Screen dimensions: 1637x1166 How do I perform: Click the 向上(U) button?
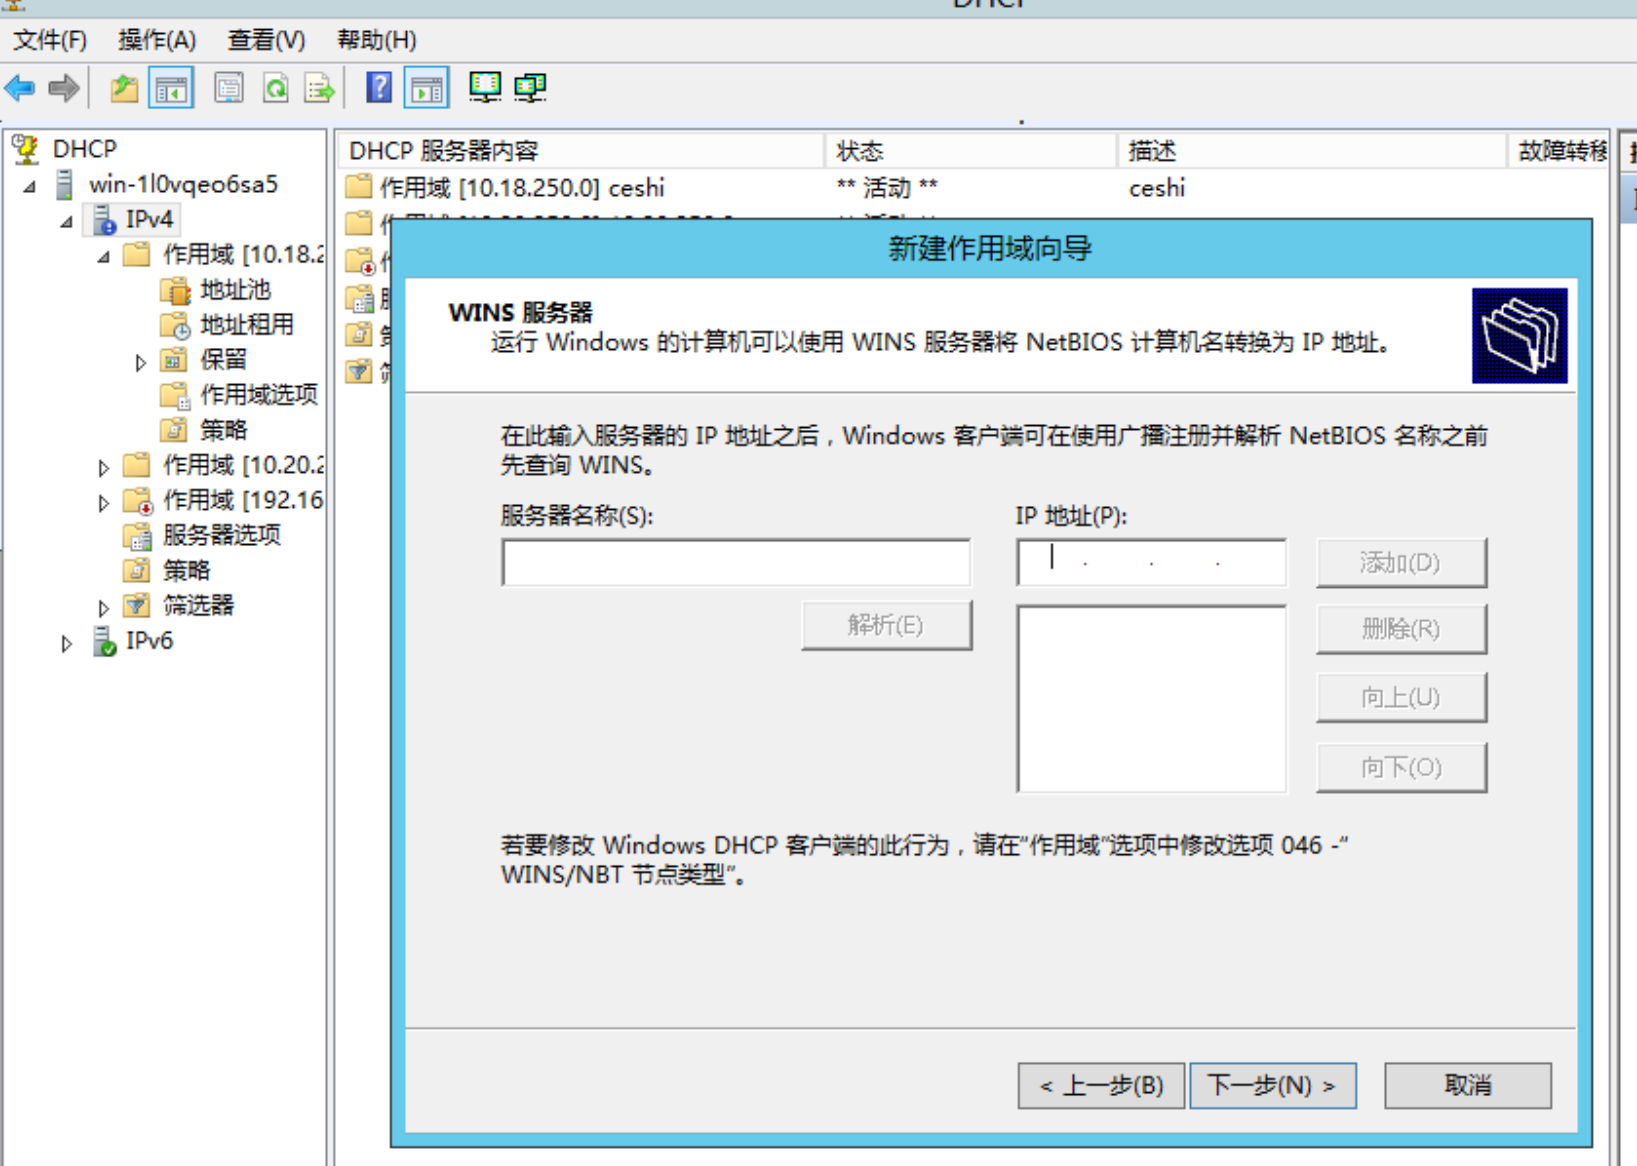pyautogui.click(x=1401, y=697)
